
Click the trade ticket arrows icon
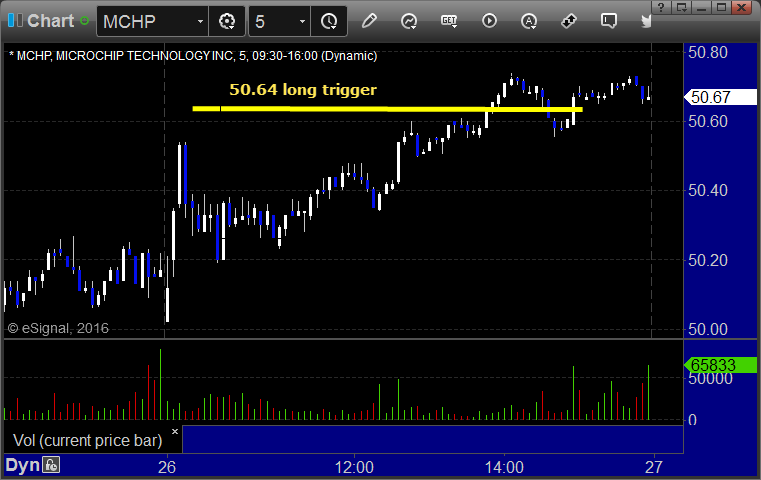click(x=569, y=21)
